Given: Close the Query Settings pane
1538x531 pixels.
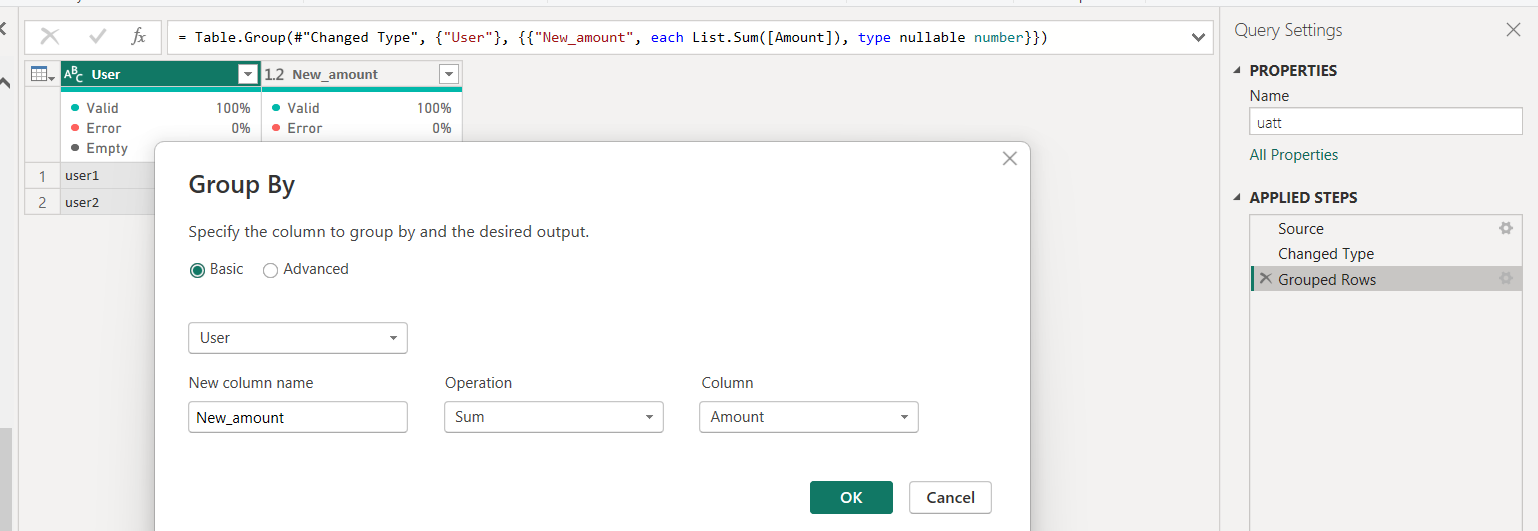Looking at the screenshot, I should (1513, 30).
